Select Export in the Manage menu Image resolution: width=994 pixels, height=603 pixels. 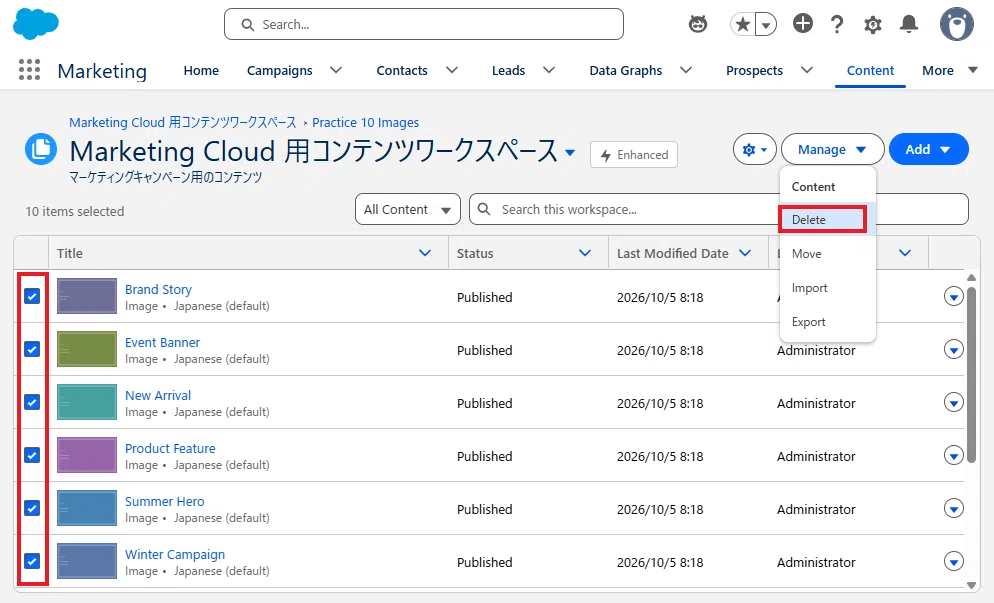click(808, 321)
